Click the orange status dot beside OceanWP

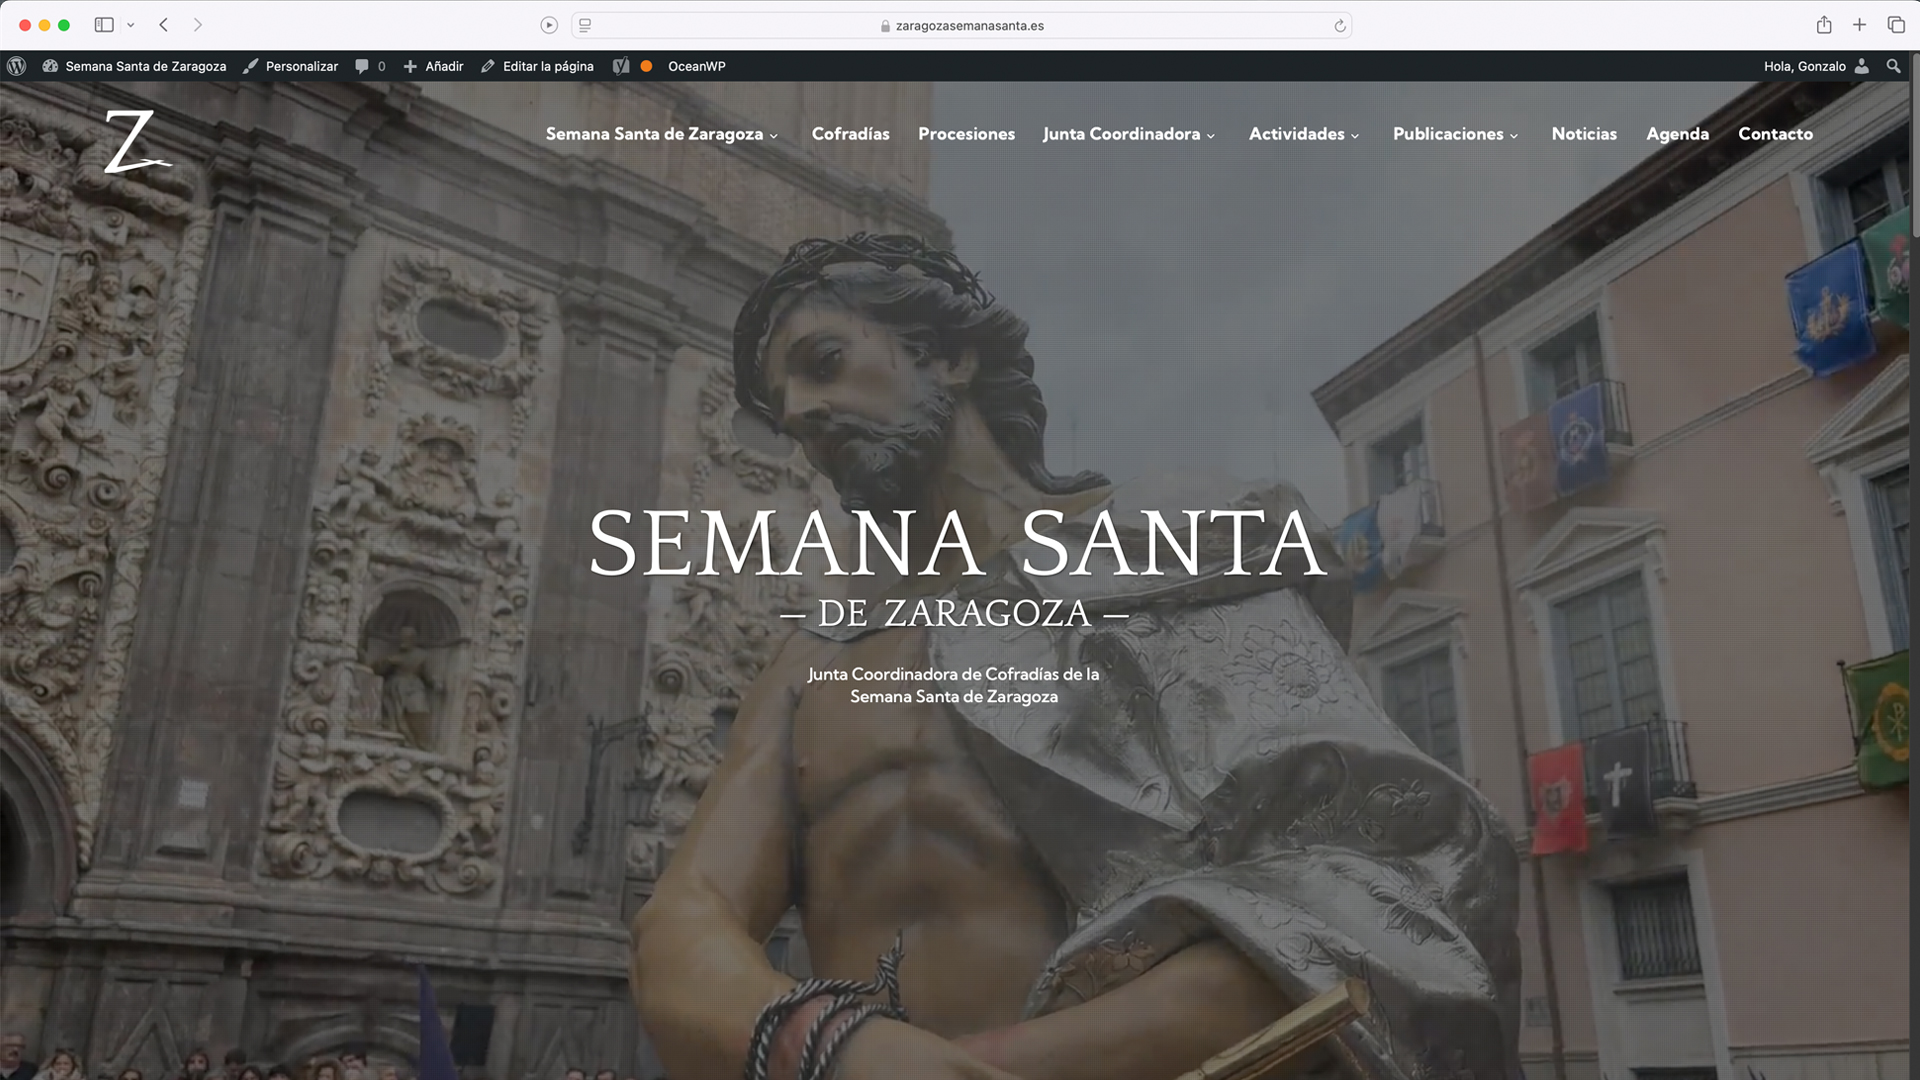(646, 66)
